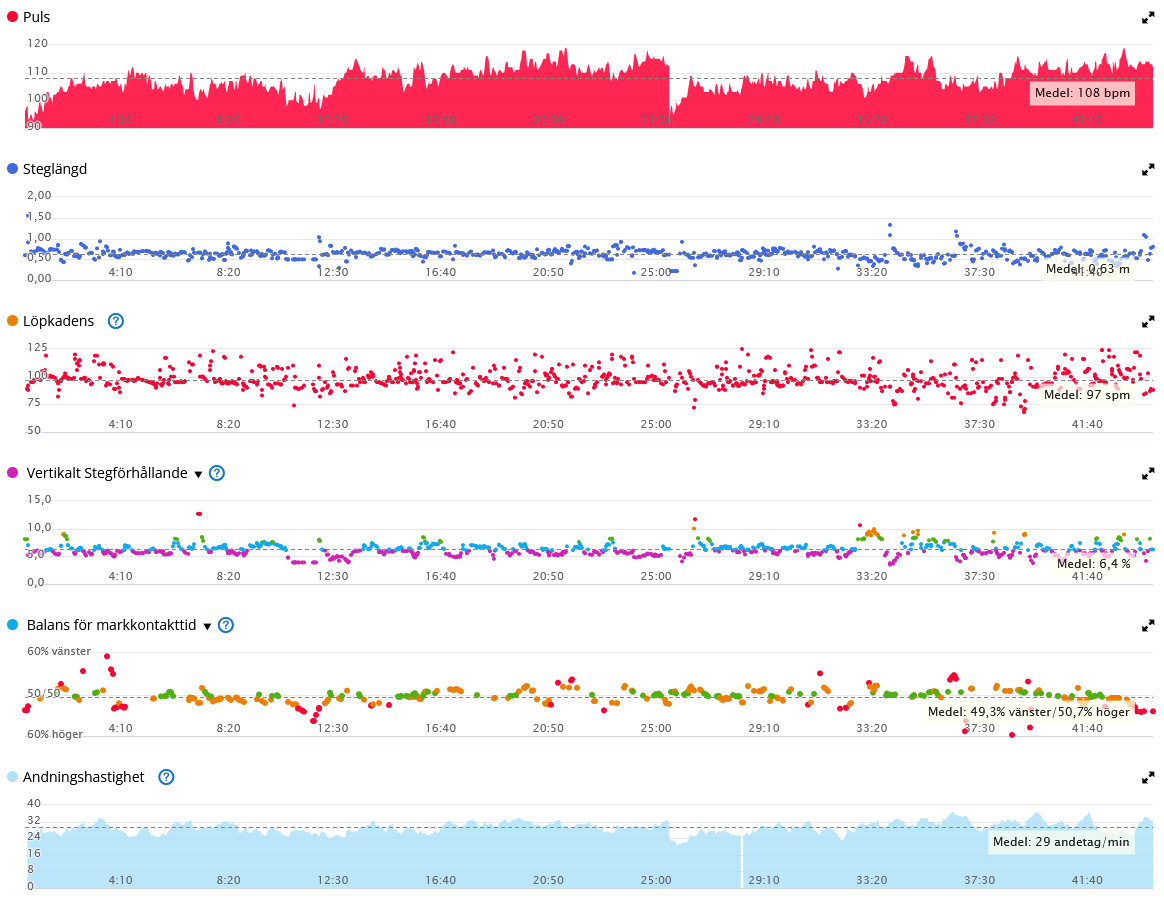Image resolution: width=1164 pixels, height=898 pixels.
Task: Click the 'Medel: 49,3% vänster / 50,7% höger' label
Action: click(x=1028, y=712)
